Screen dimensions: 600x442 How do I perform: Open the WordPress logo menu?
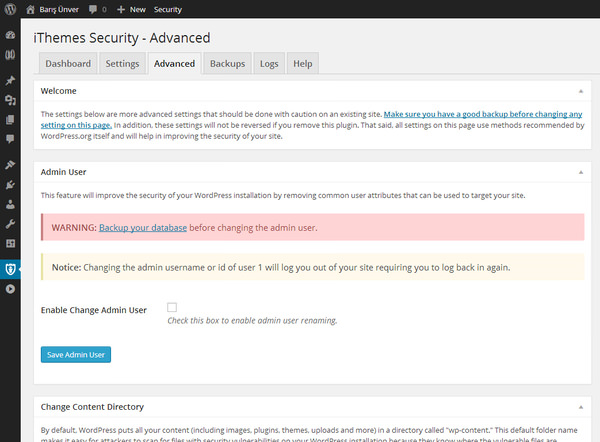click(10, 9)
